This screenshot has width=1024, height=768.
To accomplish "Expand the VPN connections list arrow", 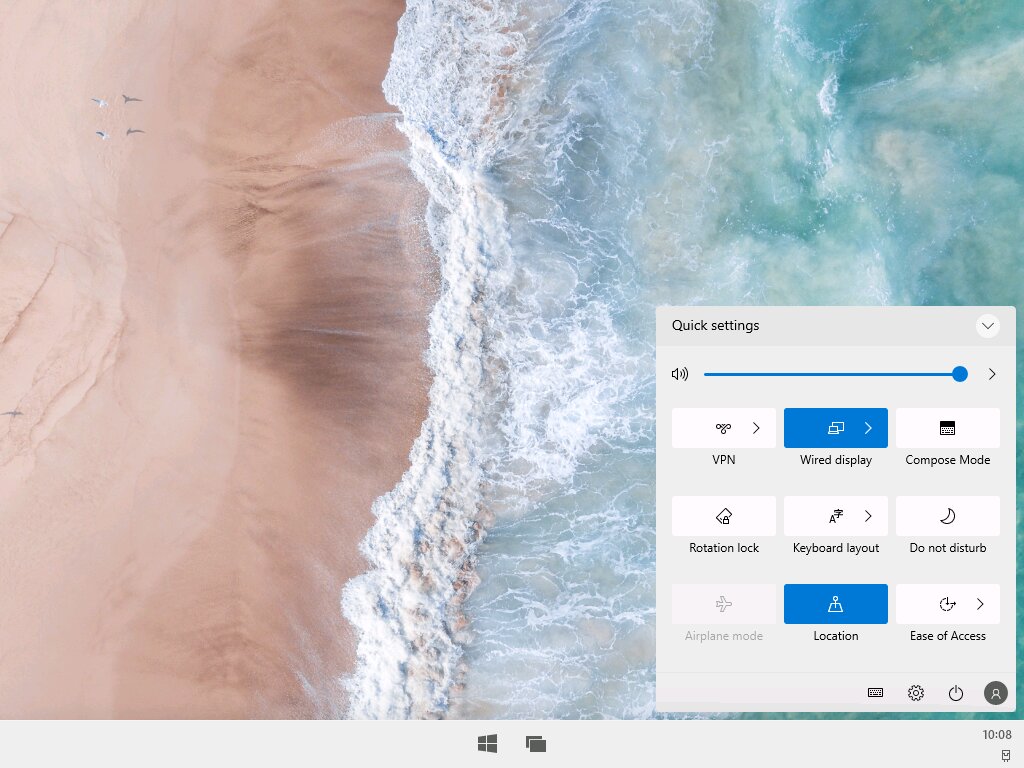I will tap(756, 428).
